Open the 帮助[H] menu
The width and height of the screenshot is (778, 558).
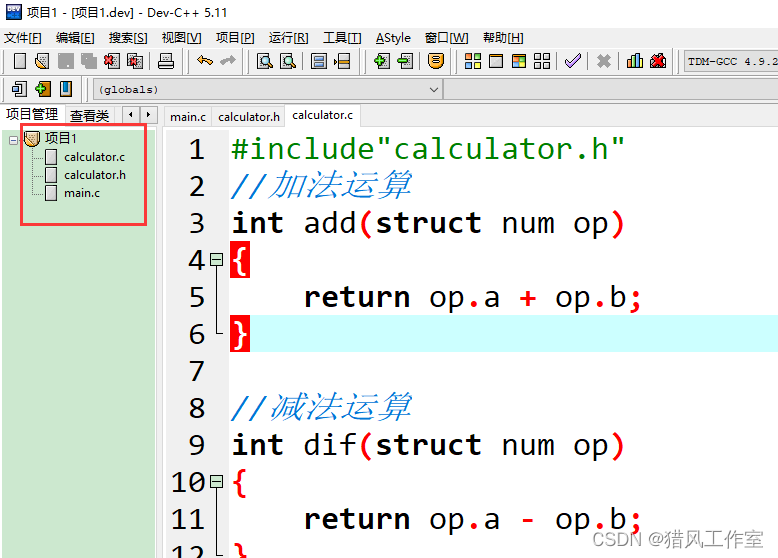(x=503, y=38)
